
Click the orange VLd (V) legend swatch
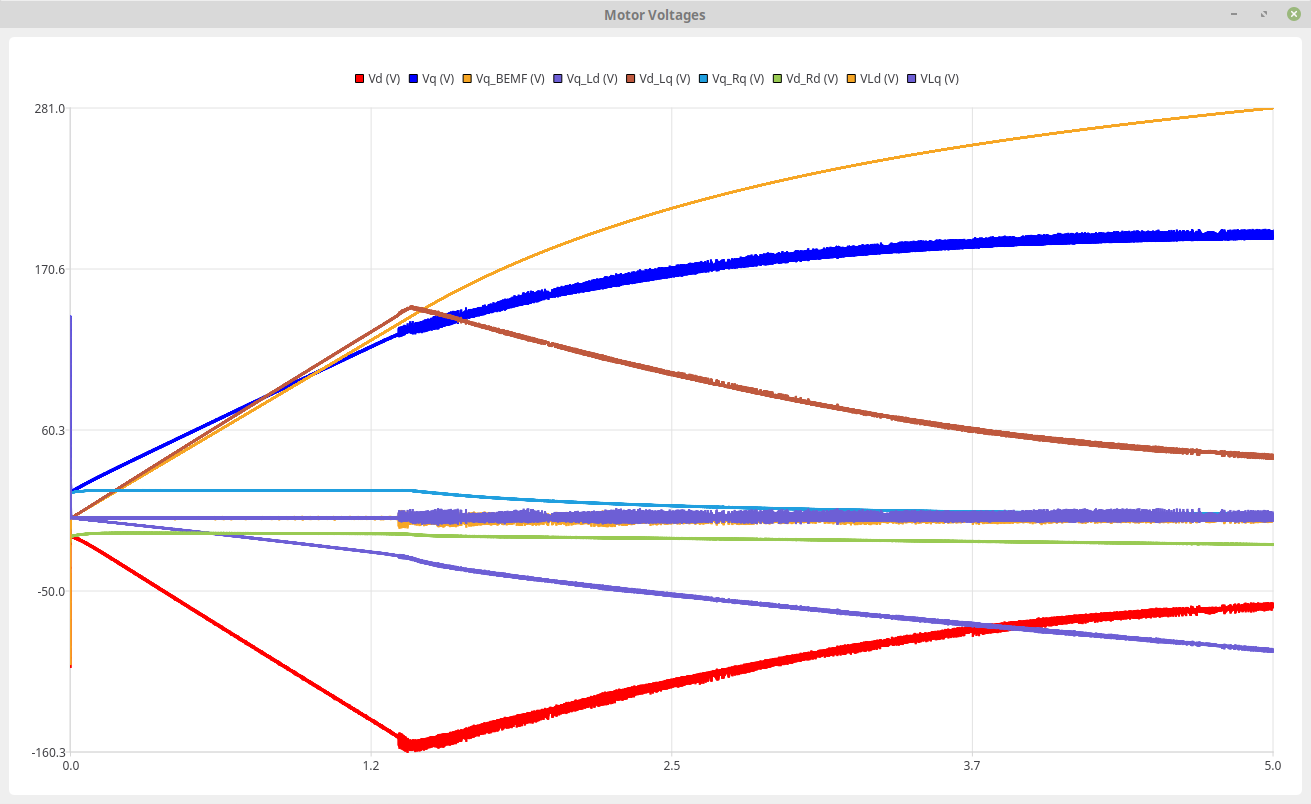(x=851, y=79)
